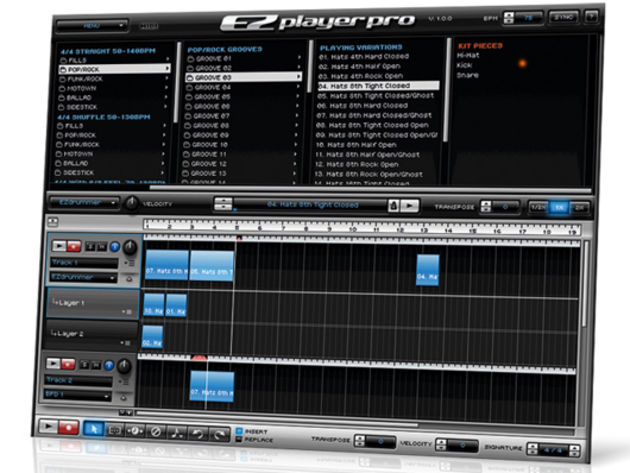630x473 pixels.
Task: Expand Groove 05 arrow
Action: point(297,97)
